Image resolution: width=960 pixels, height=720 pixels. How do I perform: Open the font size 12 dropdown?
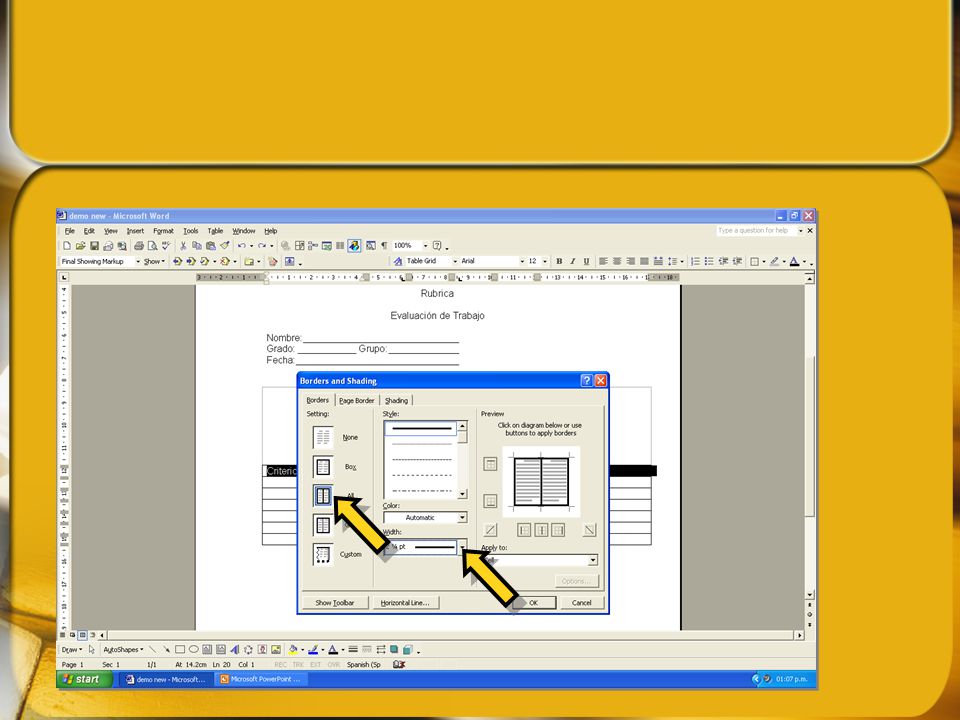point(545,261)
